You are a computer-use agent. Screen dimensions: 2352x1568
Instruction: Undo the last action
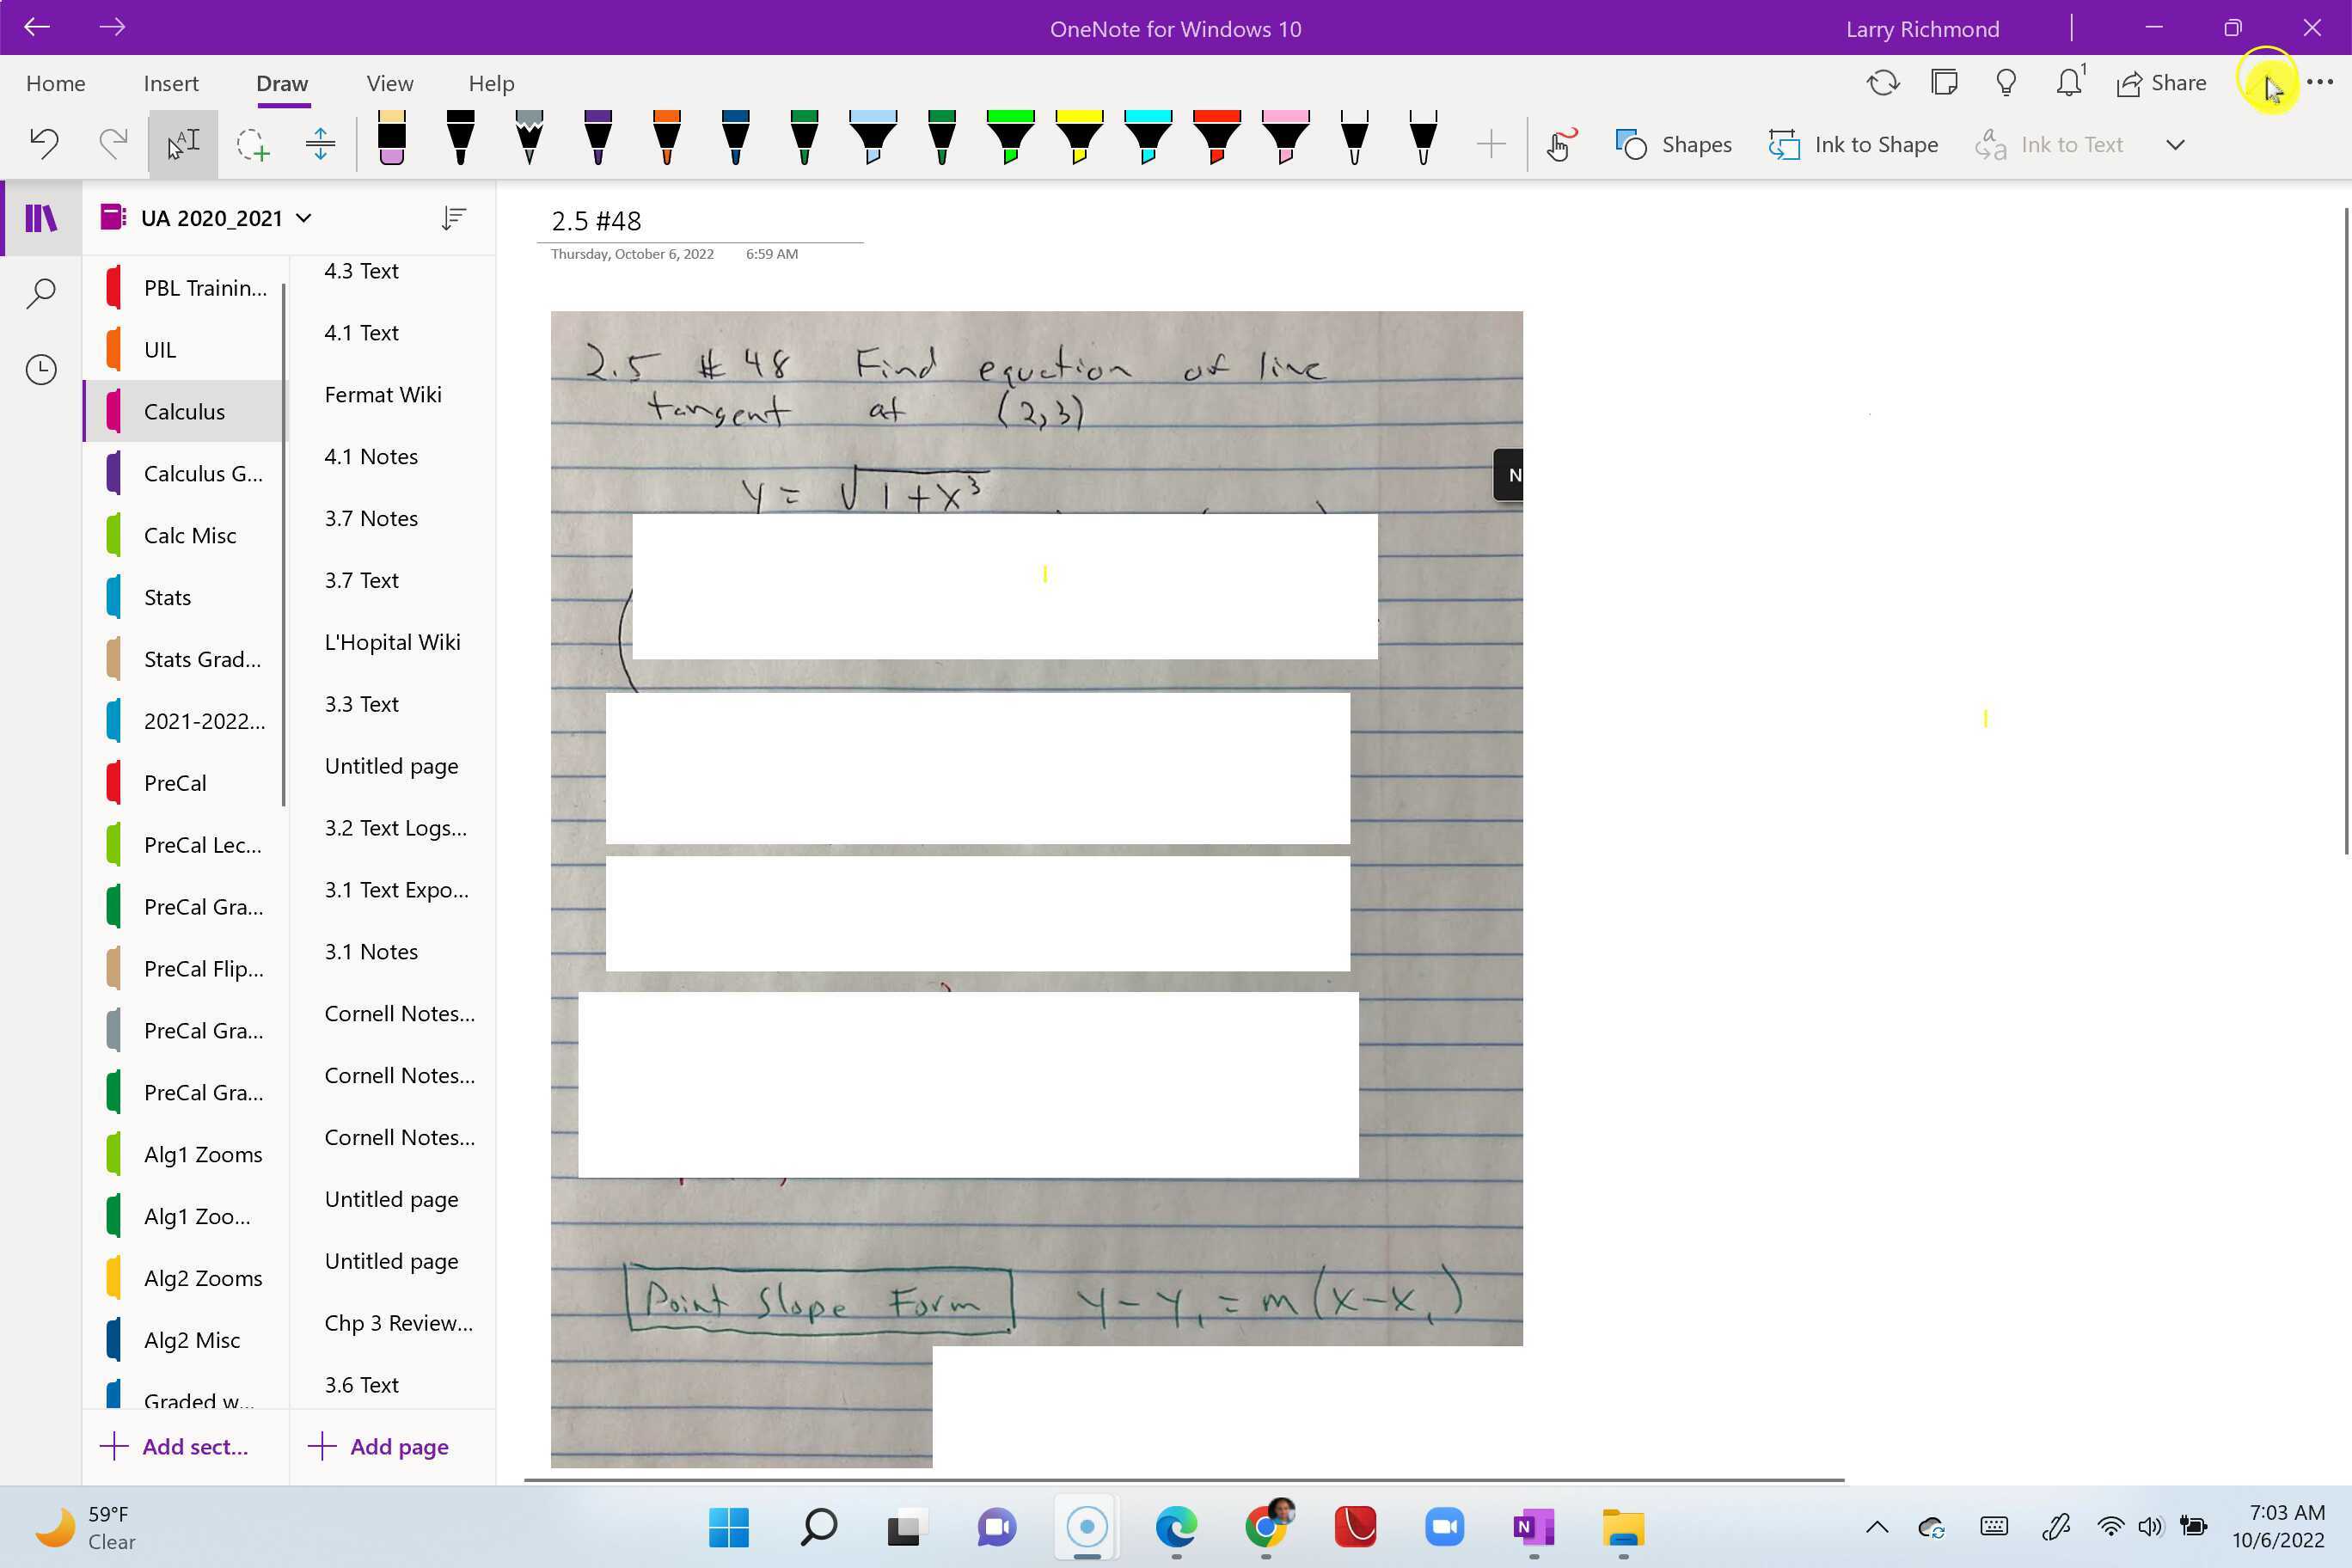[44, 143]
